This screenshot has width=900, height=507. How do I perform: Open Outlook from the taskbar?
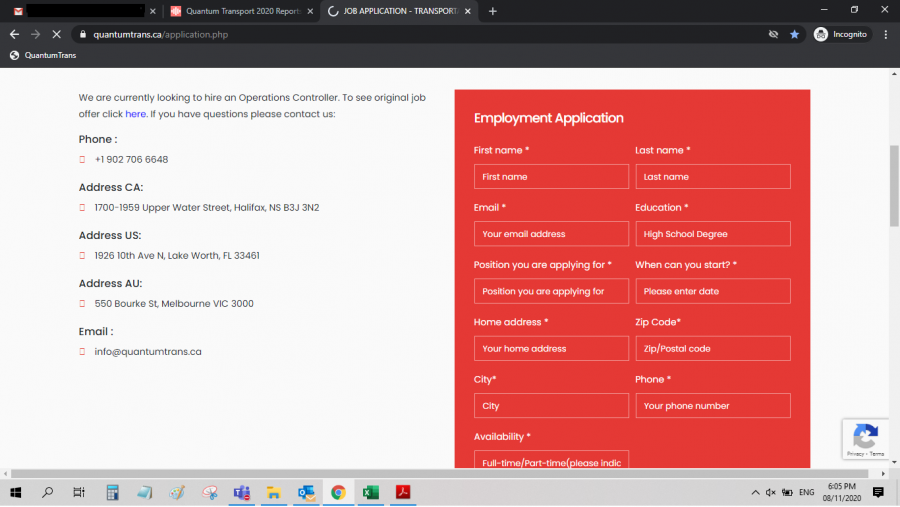click(306, 492)
